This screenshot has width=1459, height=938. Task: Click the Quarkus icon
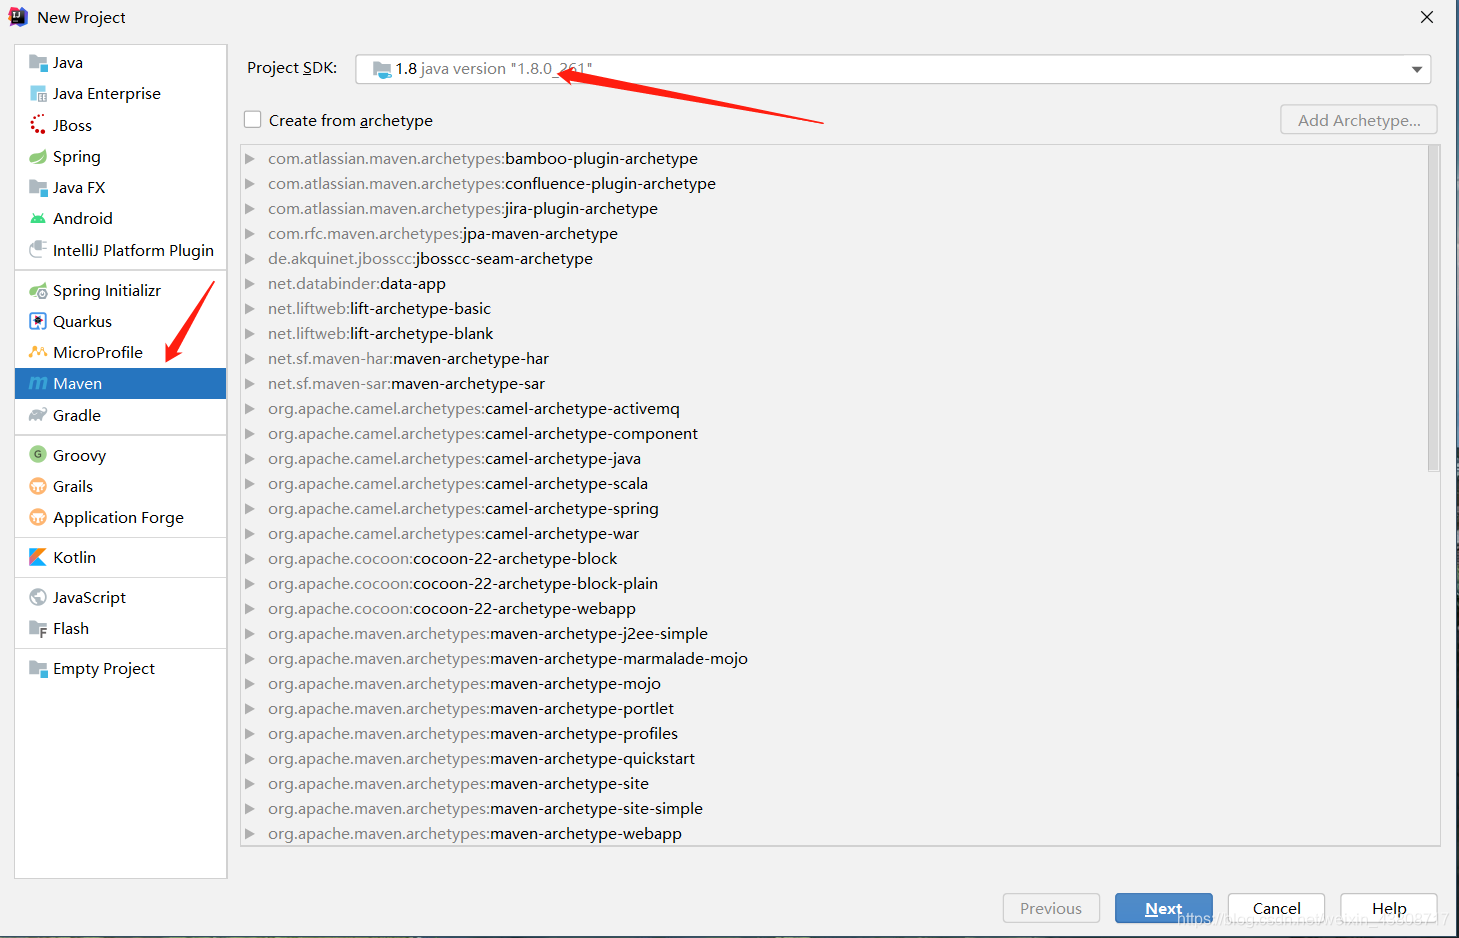38,322
